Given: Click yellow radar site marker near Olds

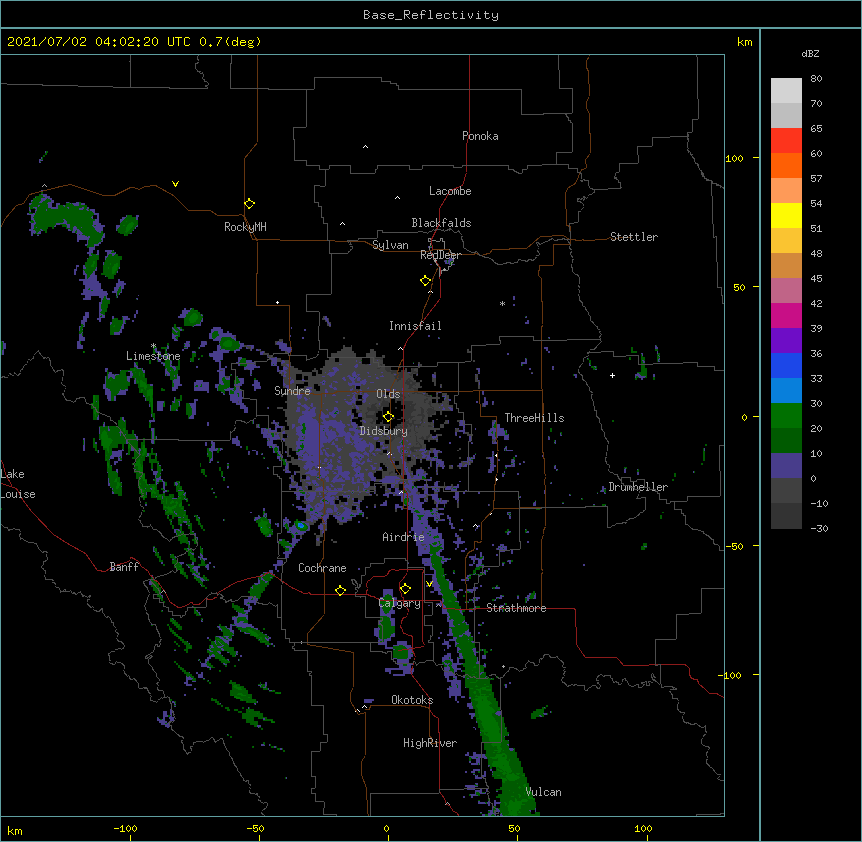Looking at the screenshot, I should click(x=388, y=416).
